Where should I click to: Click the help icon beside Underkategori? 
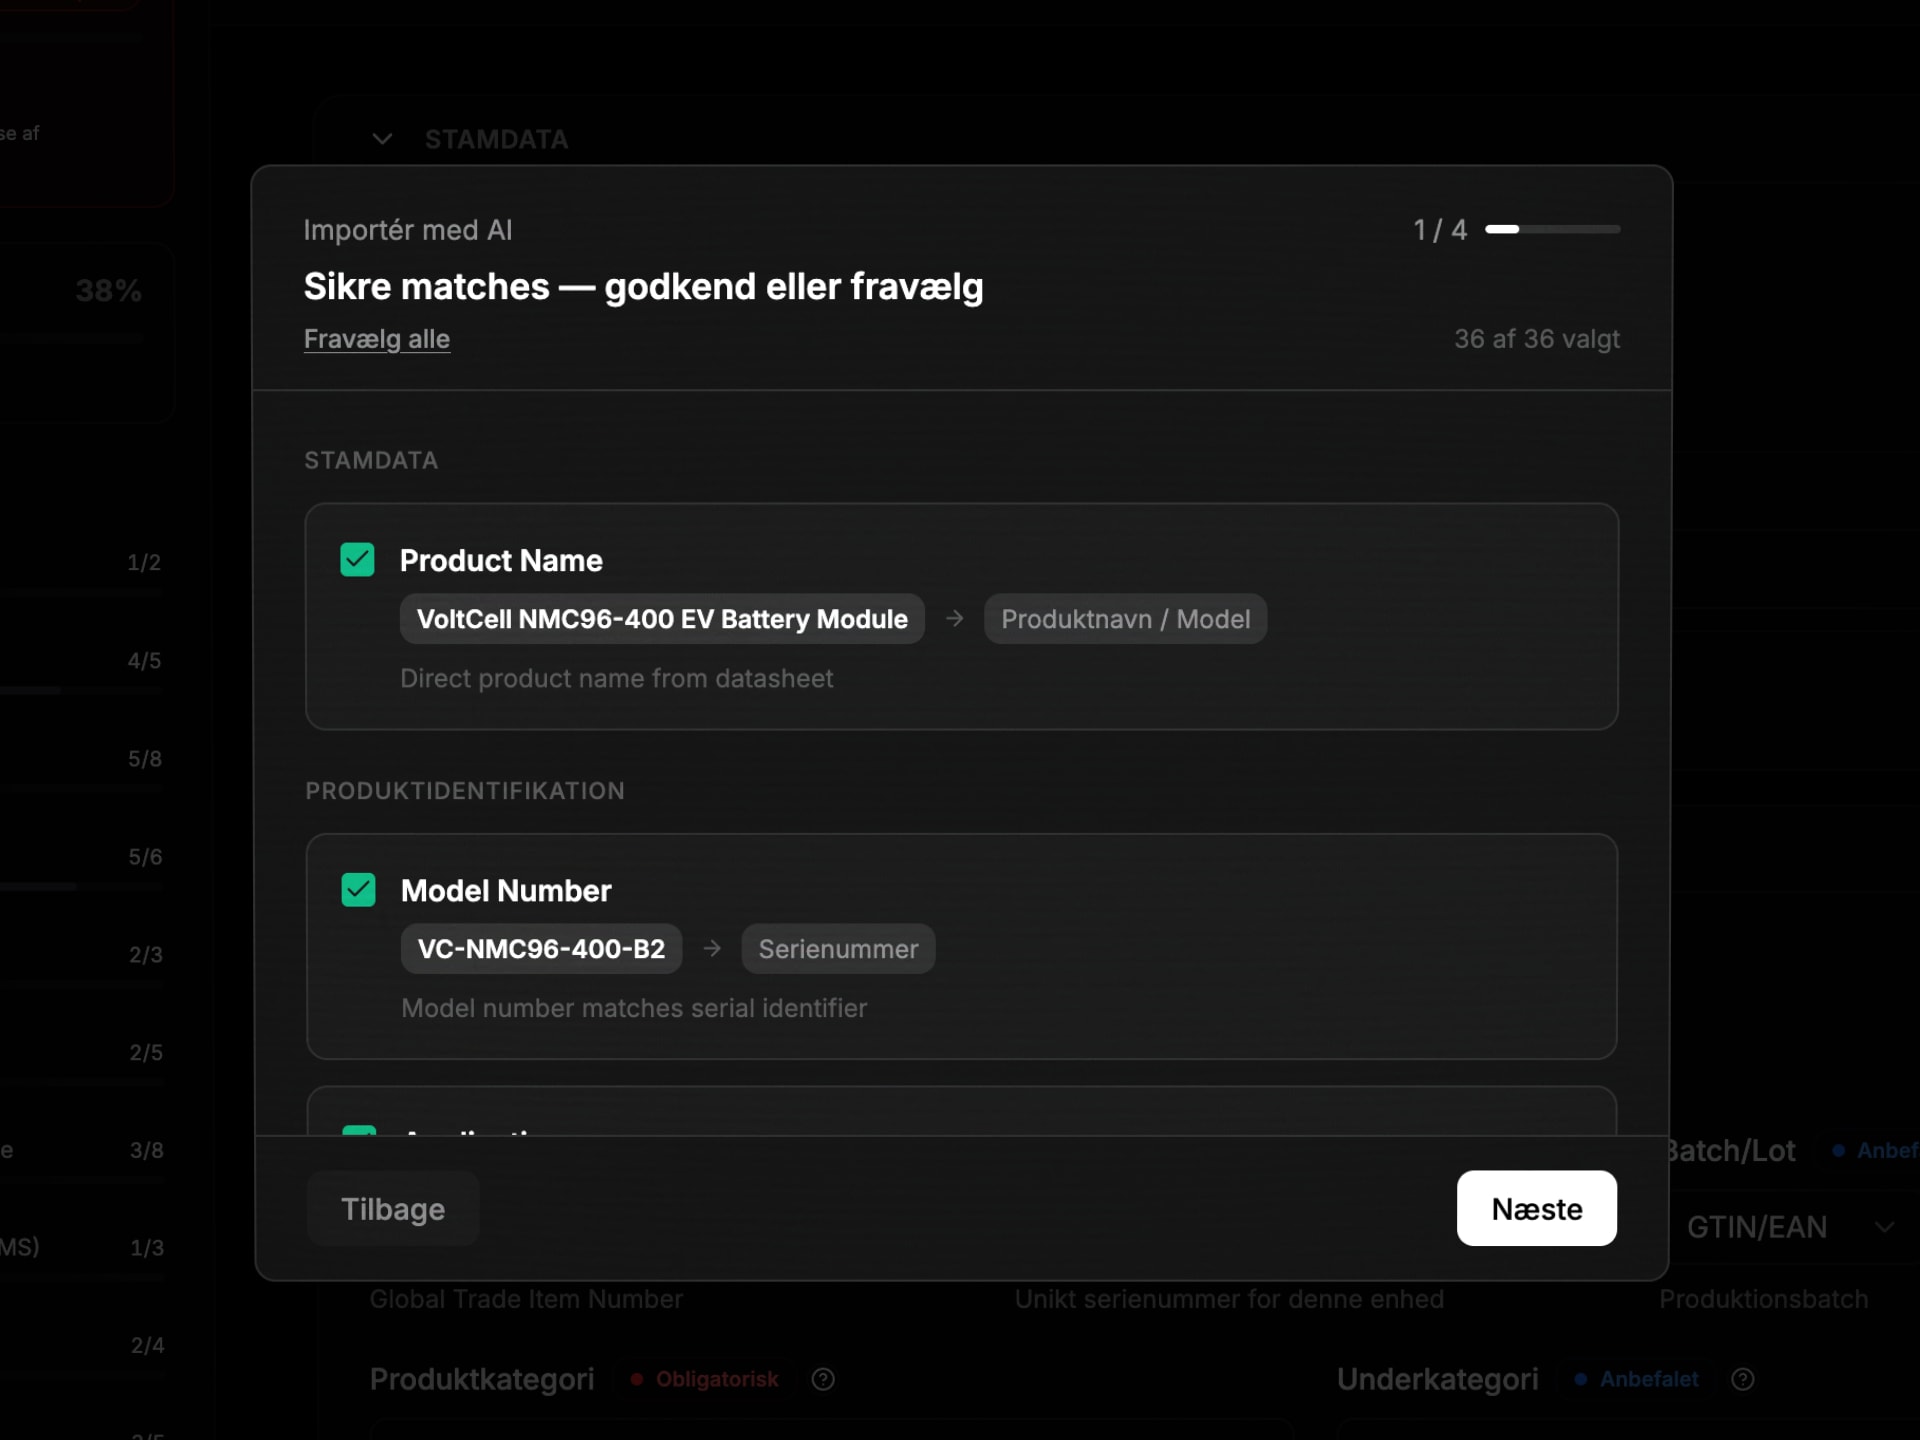coord(1744,1379)
